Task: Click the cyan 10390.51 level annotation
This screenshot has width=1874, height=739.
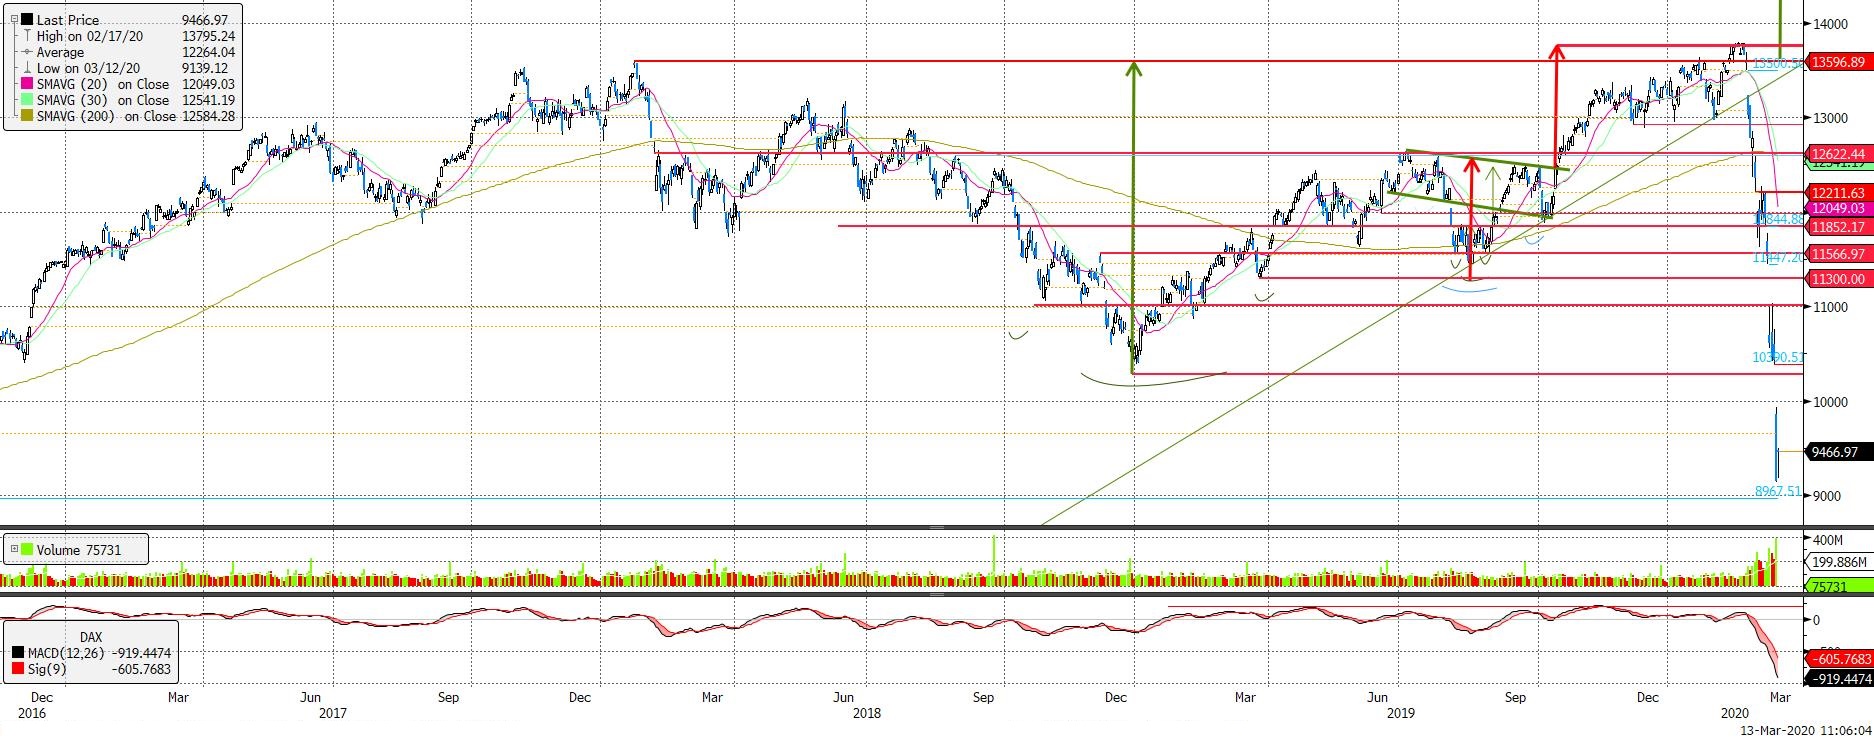Action: point(1779,357)
